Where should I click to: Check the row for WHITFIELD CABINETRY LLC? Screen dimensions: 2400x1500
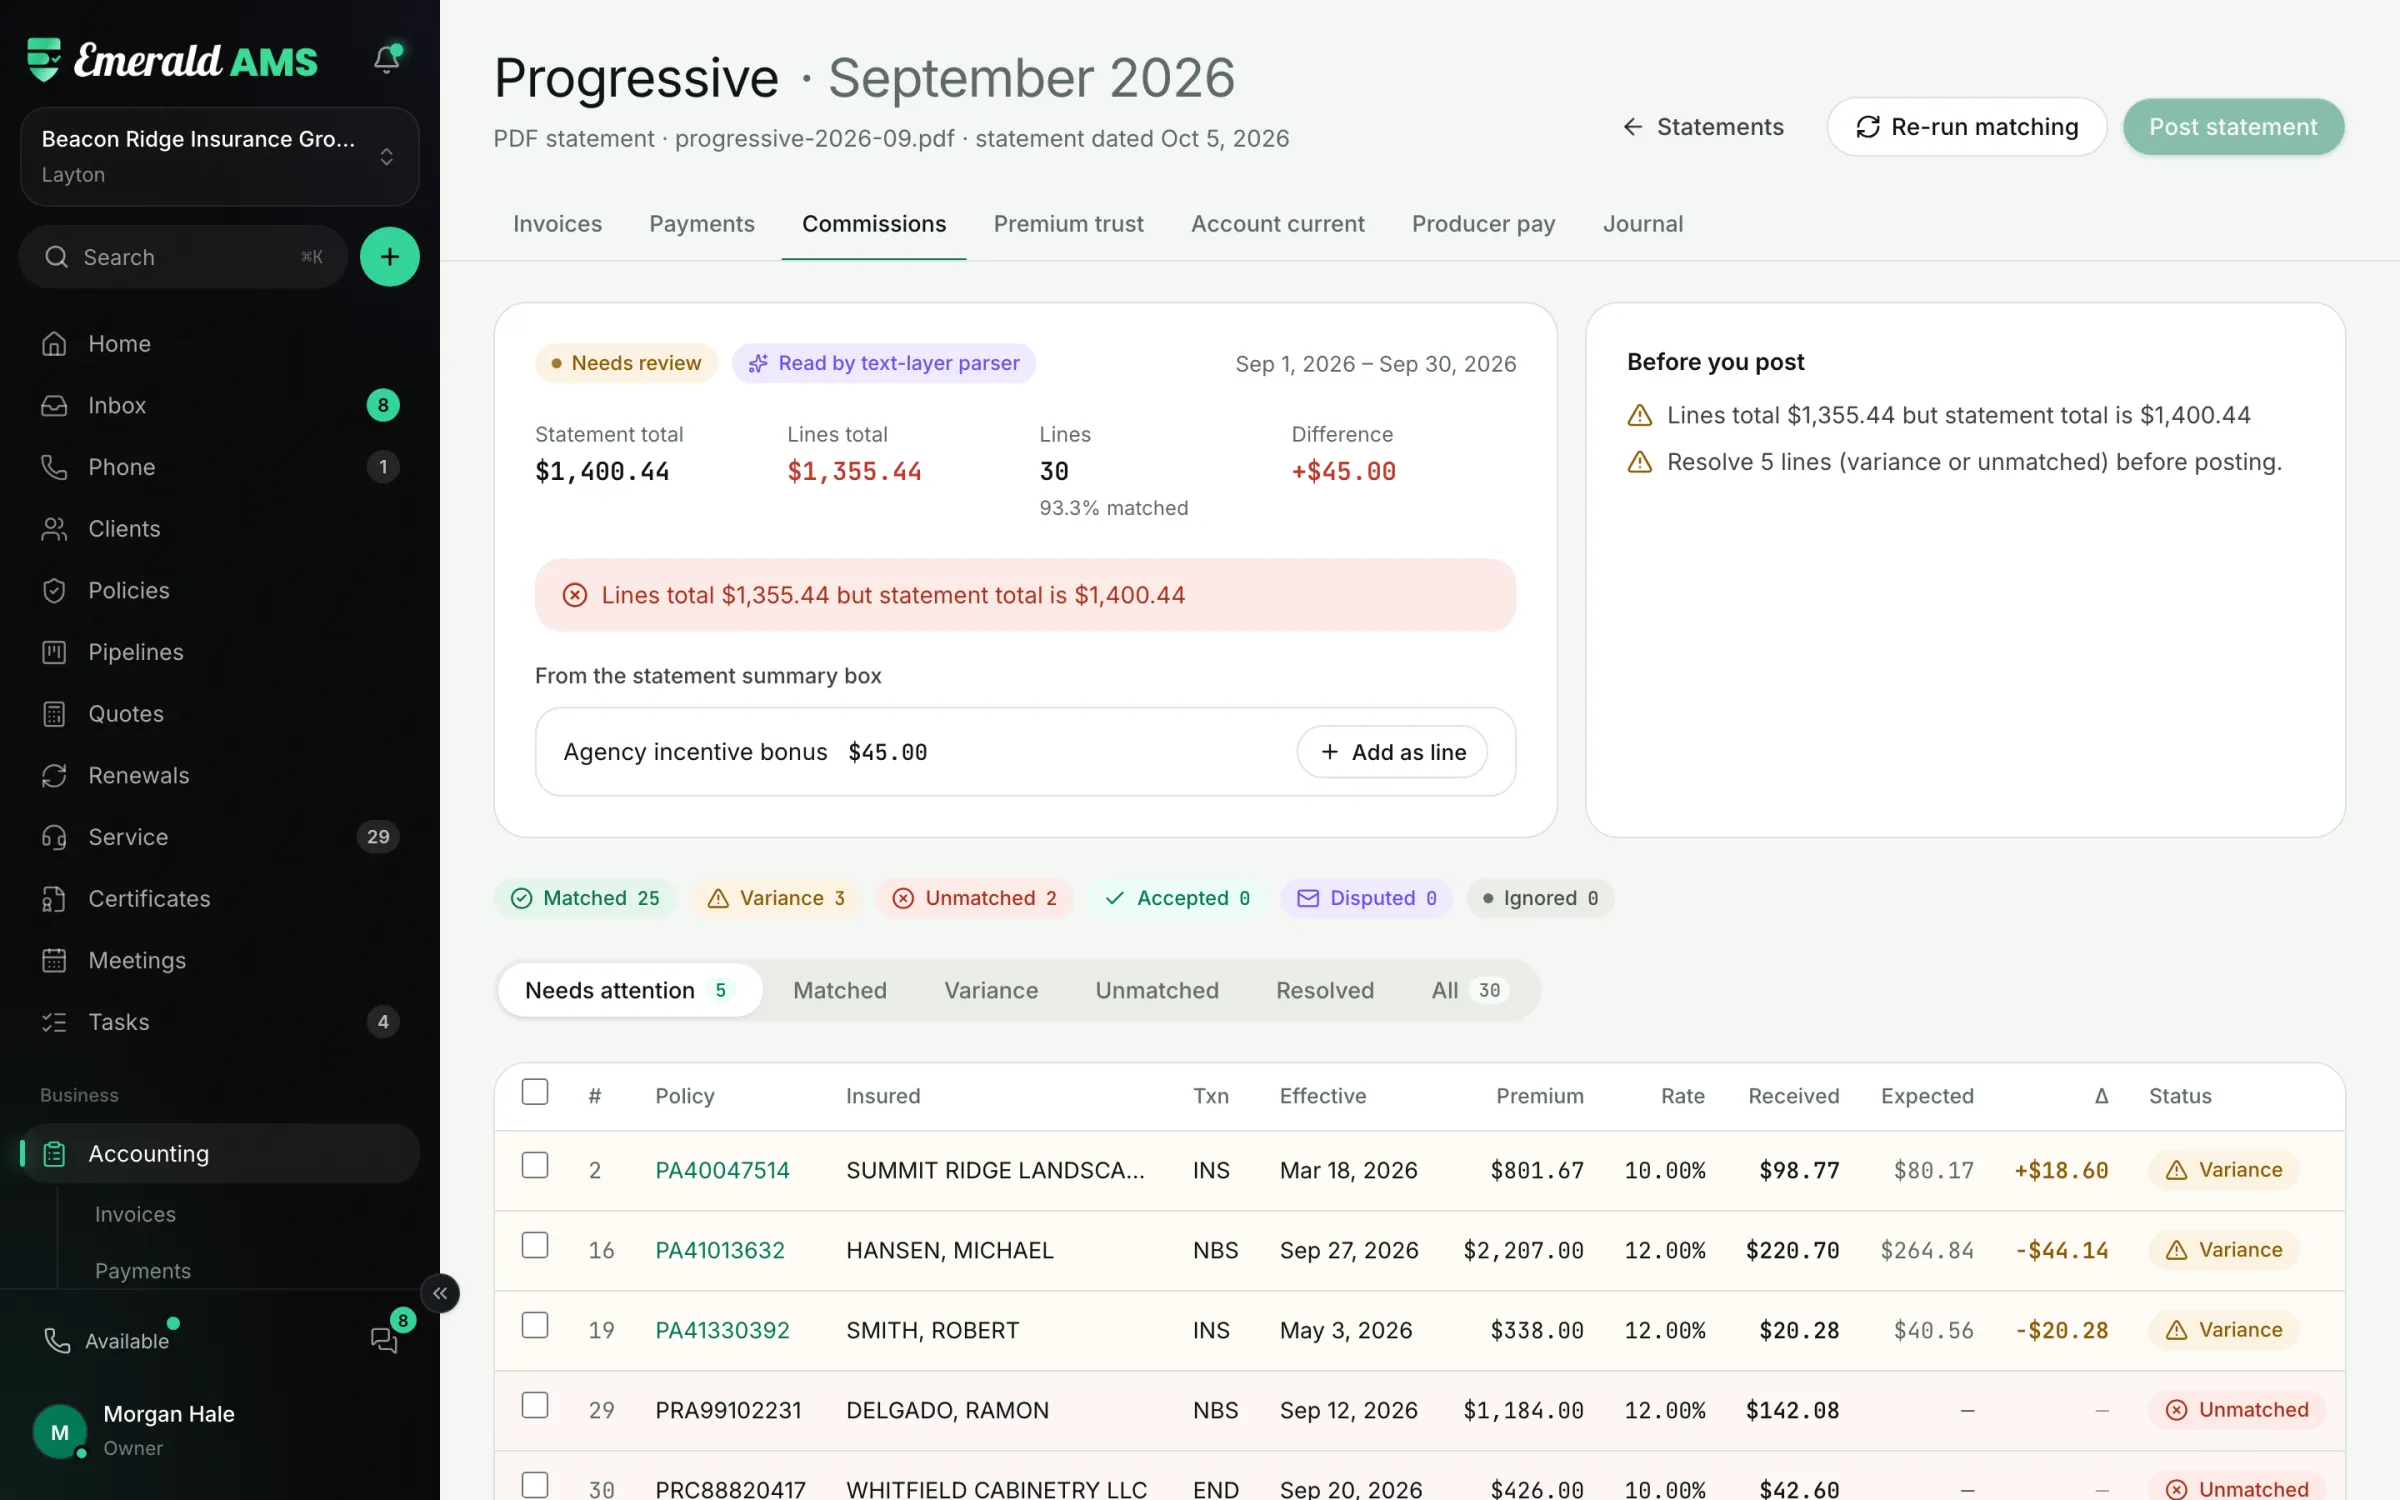coord(535,1485)
